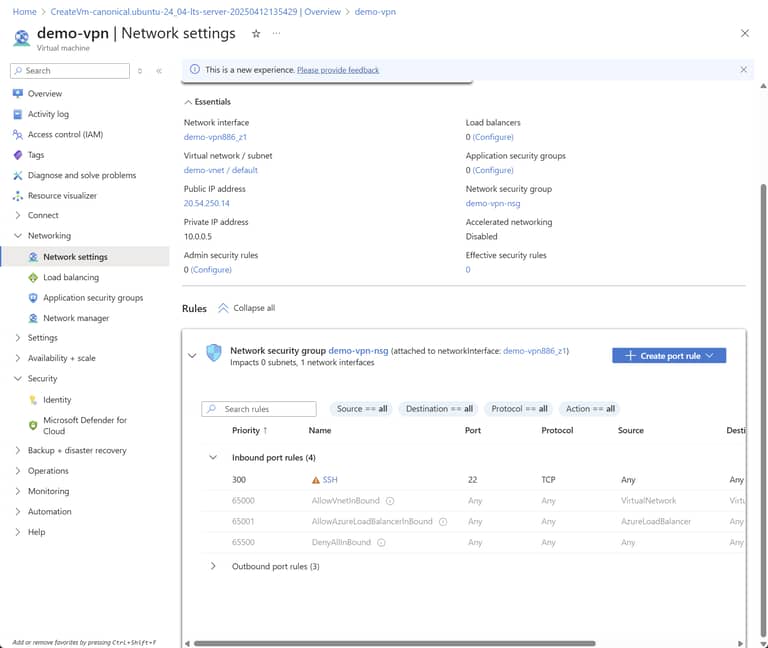Click the magnifier icon in the Search rules box

(x=212, y=408)
